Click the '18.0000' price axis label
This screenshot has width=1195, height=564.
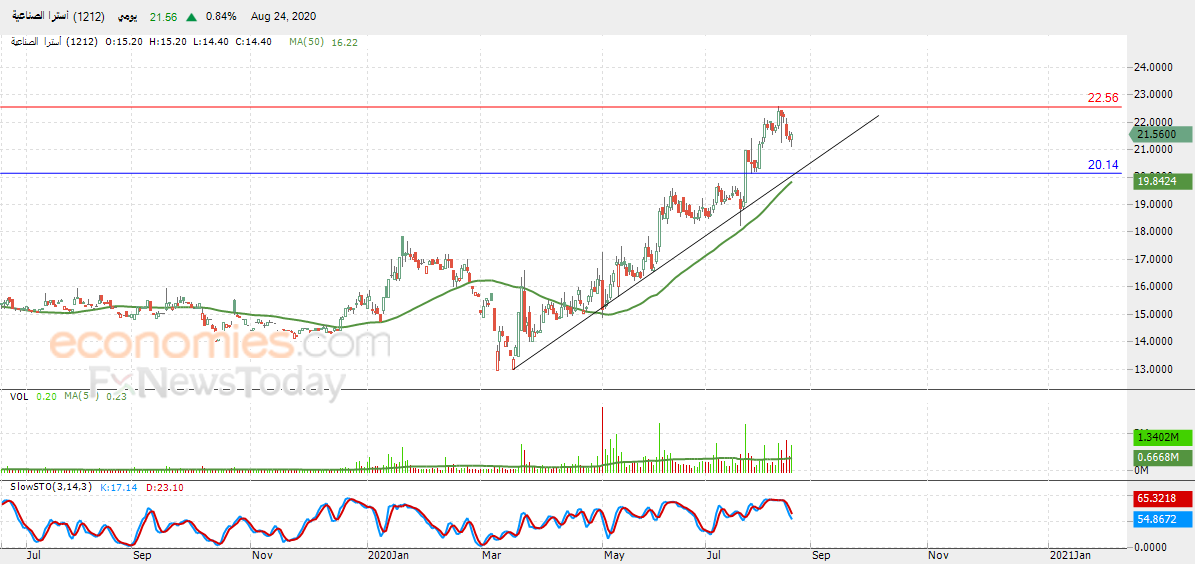tap(1155, 232)
